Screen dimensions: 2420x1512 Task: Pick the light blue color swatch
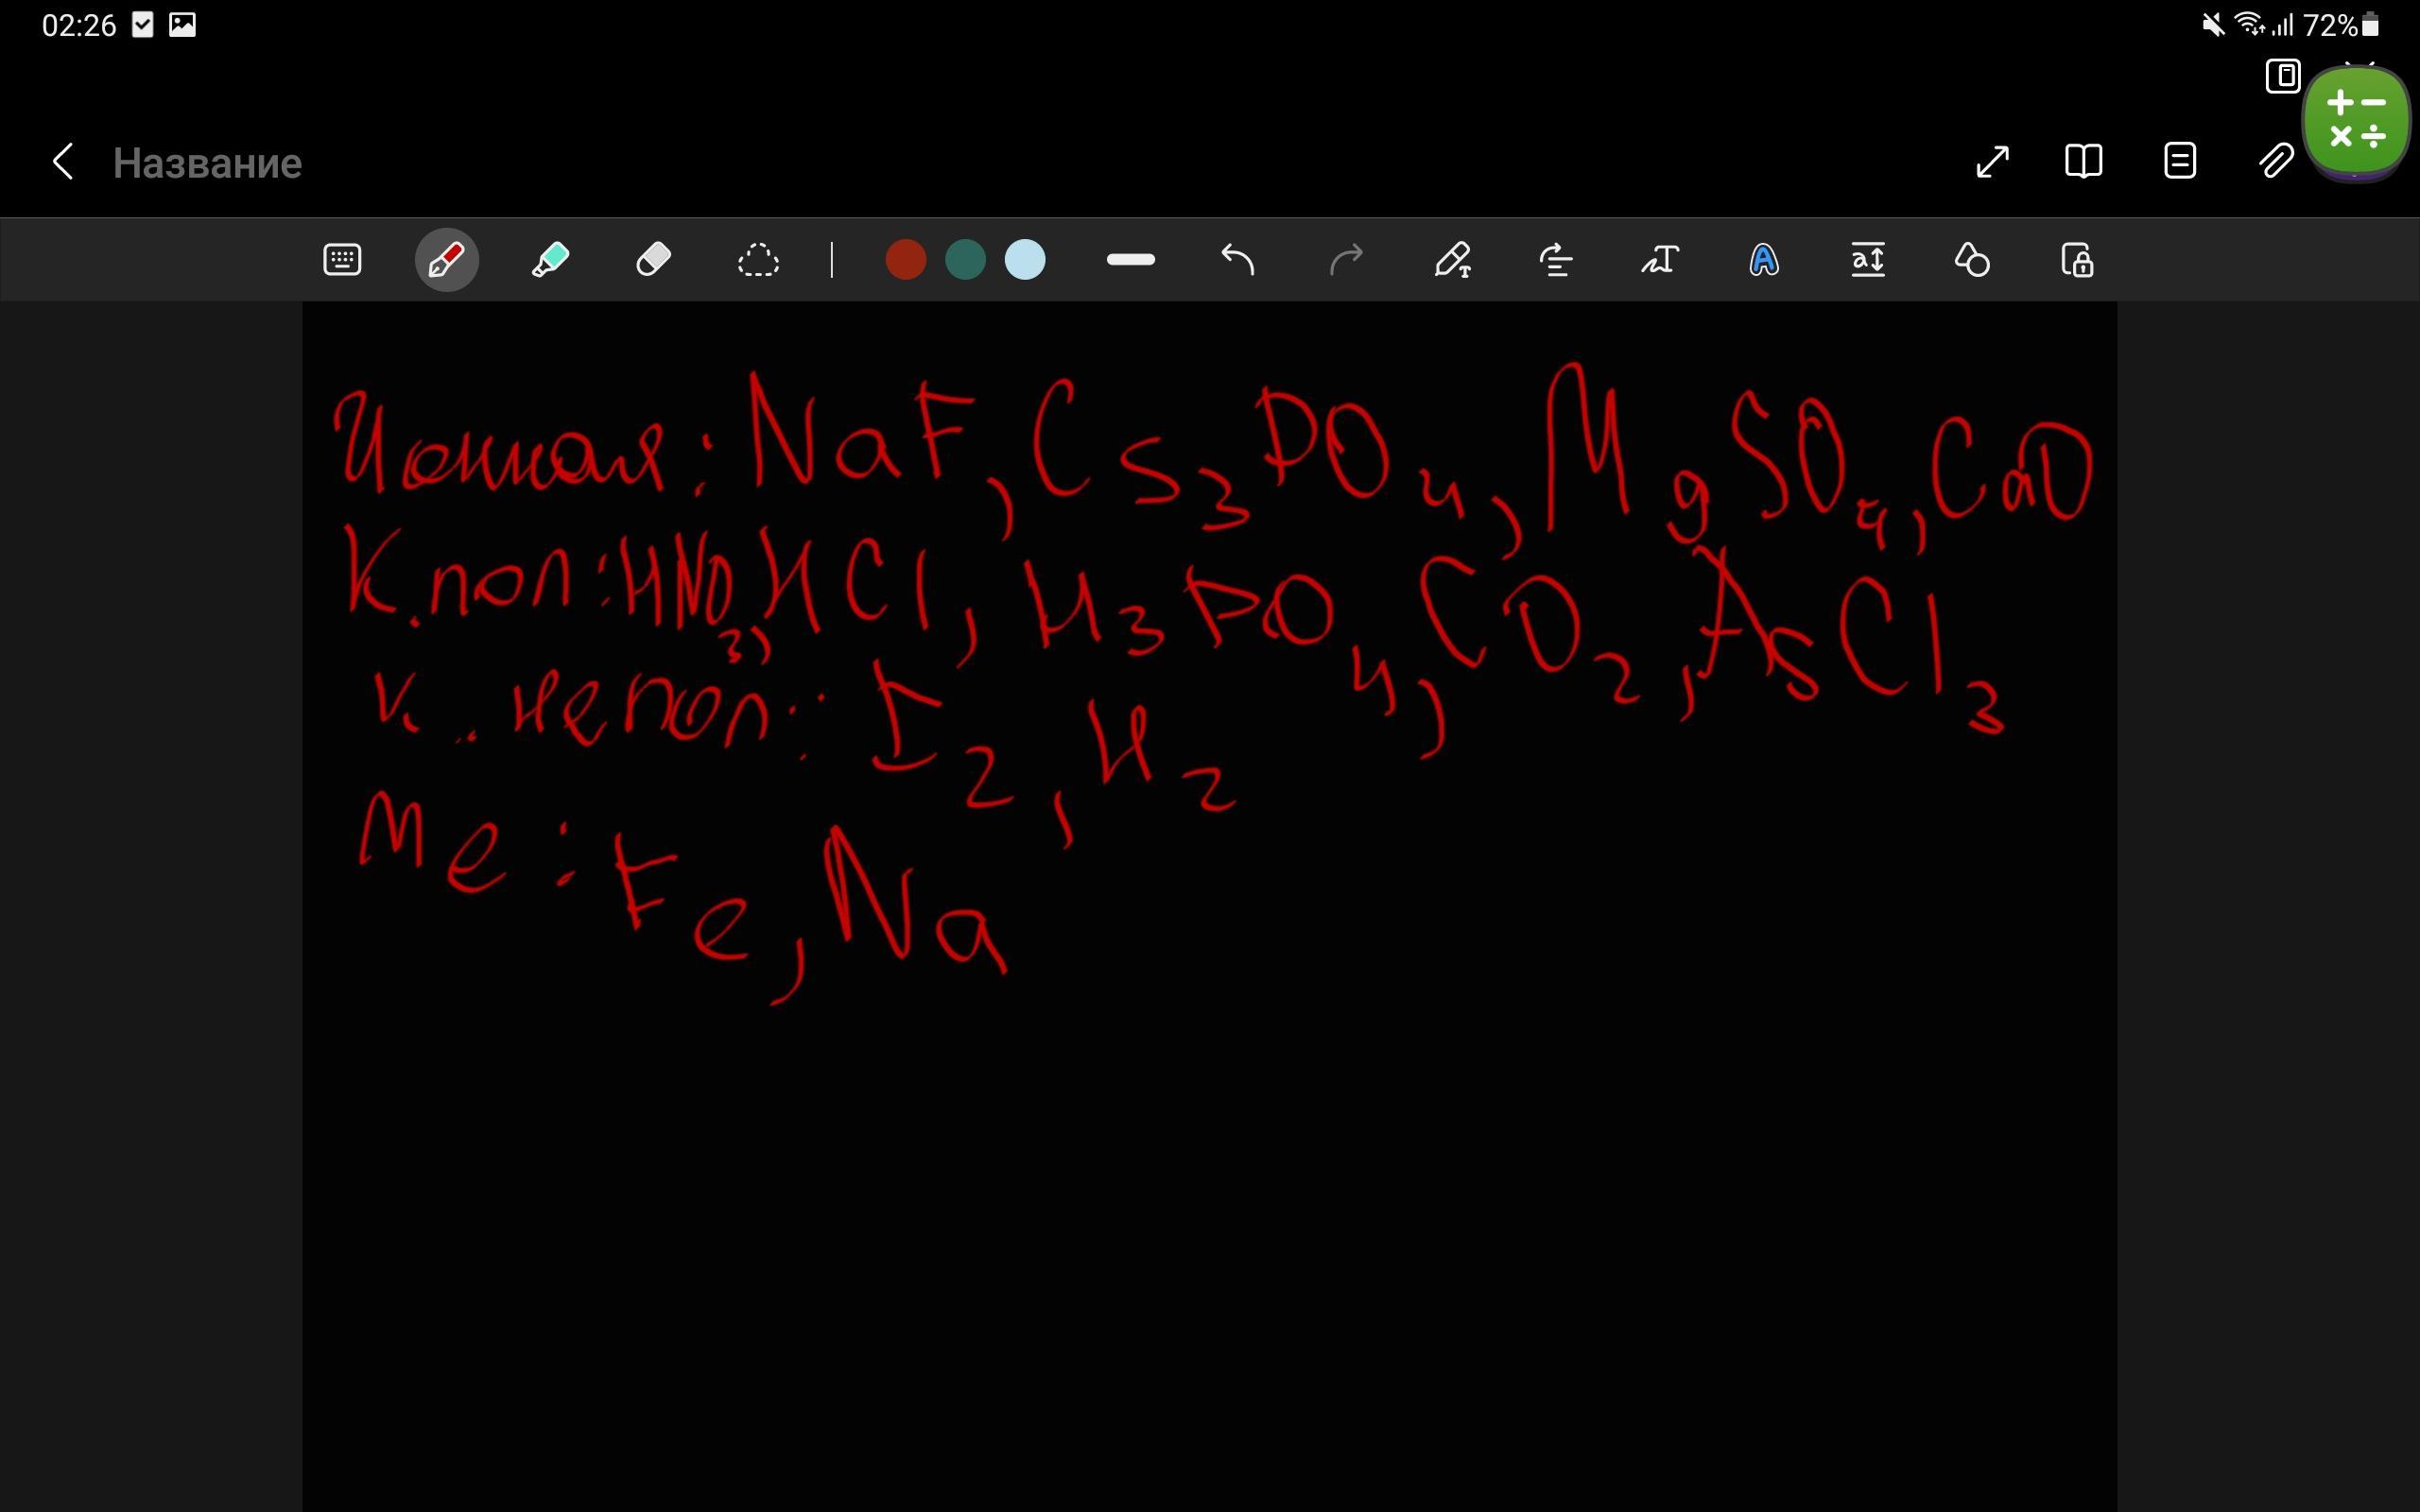(1025, 260)
